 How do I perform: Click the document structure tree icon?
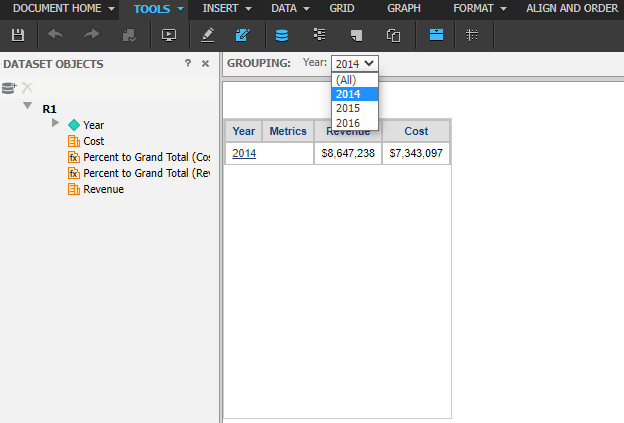(x=320, y=35)
